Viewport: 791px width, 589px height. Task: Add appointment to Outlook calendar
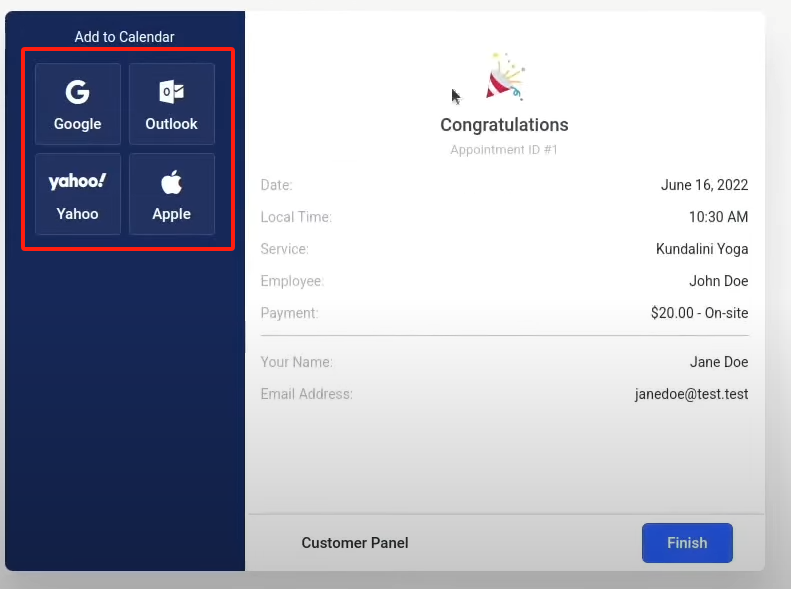[x=172, y=104]
